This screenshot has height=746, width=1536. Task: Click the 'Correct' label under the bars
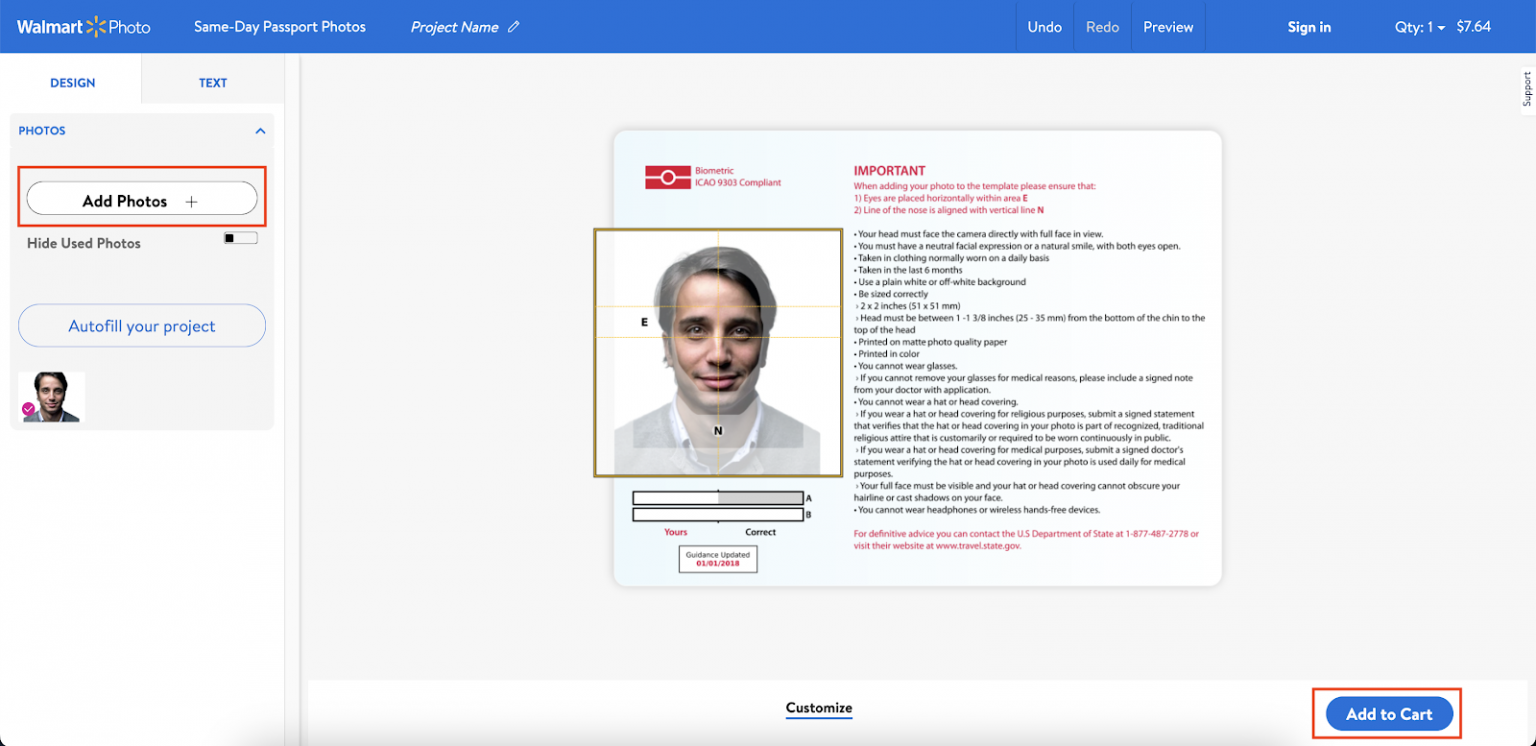(761, 532)
